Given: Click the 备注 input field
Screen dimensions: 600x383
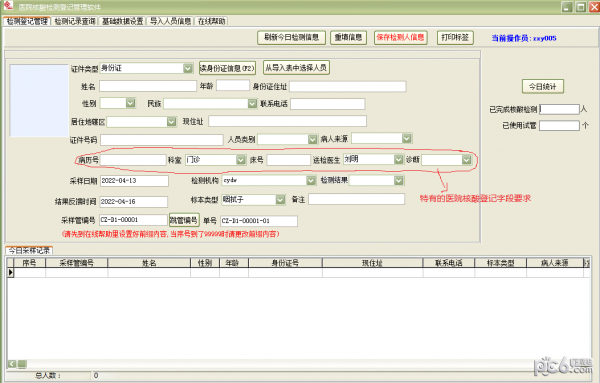Looking at the screenshot, I should tap(357, 199).
